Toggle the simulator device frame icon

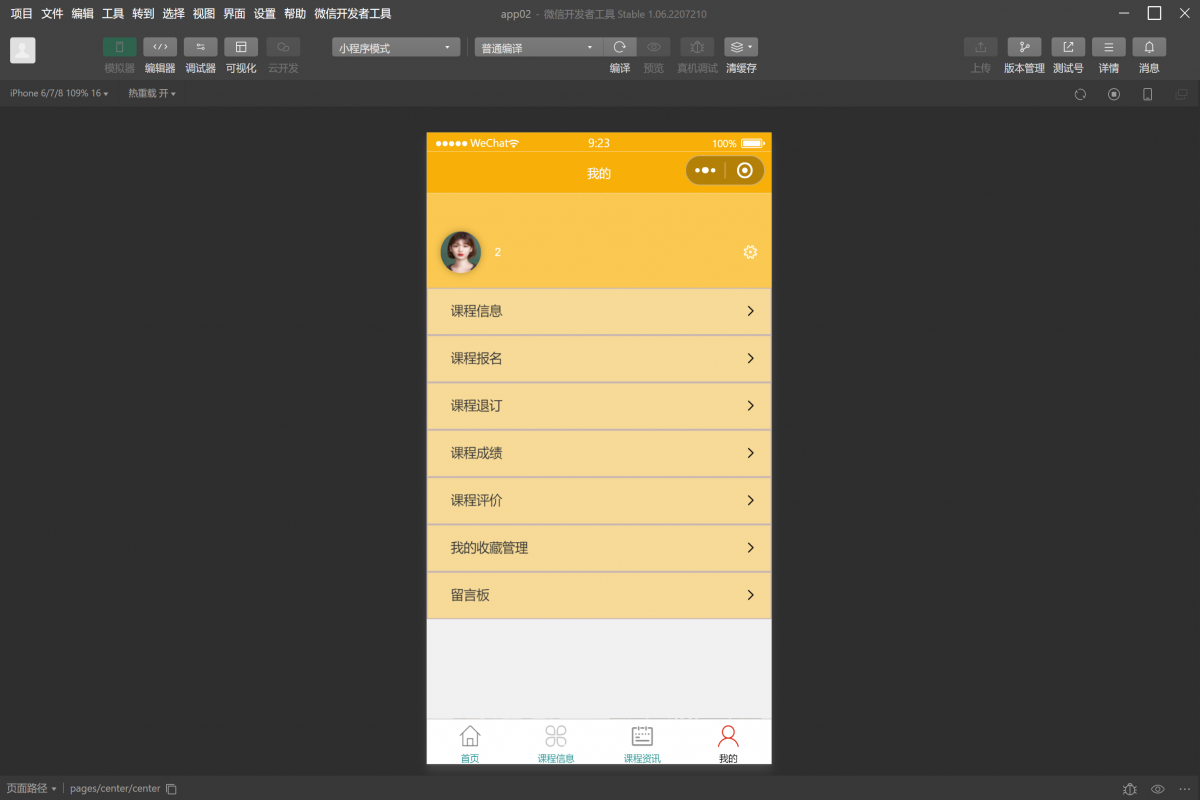coord(1147,94)
